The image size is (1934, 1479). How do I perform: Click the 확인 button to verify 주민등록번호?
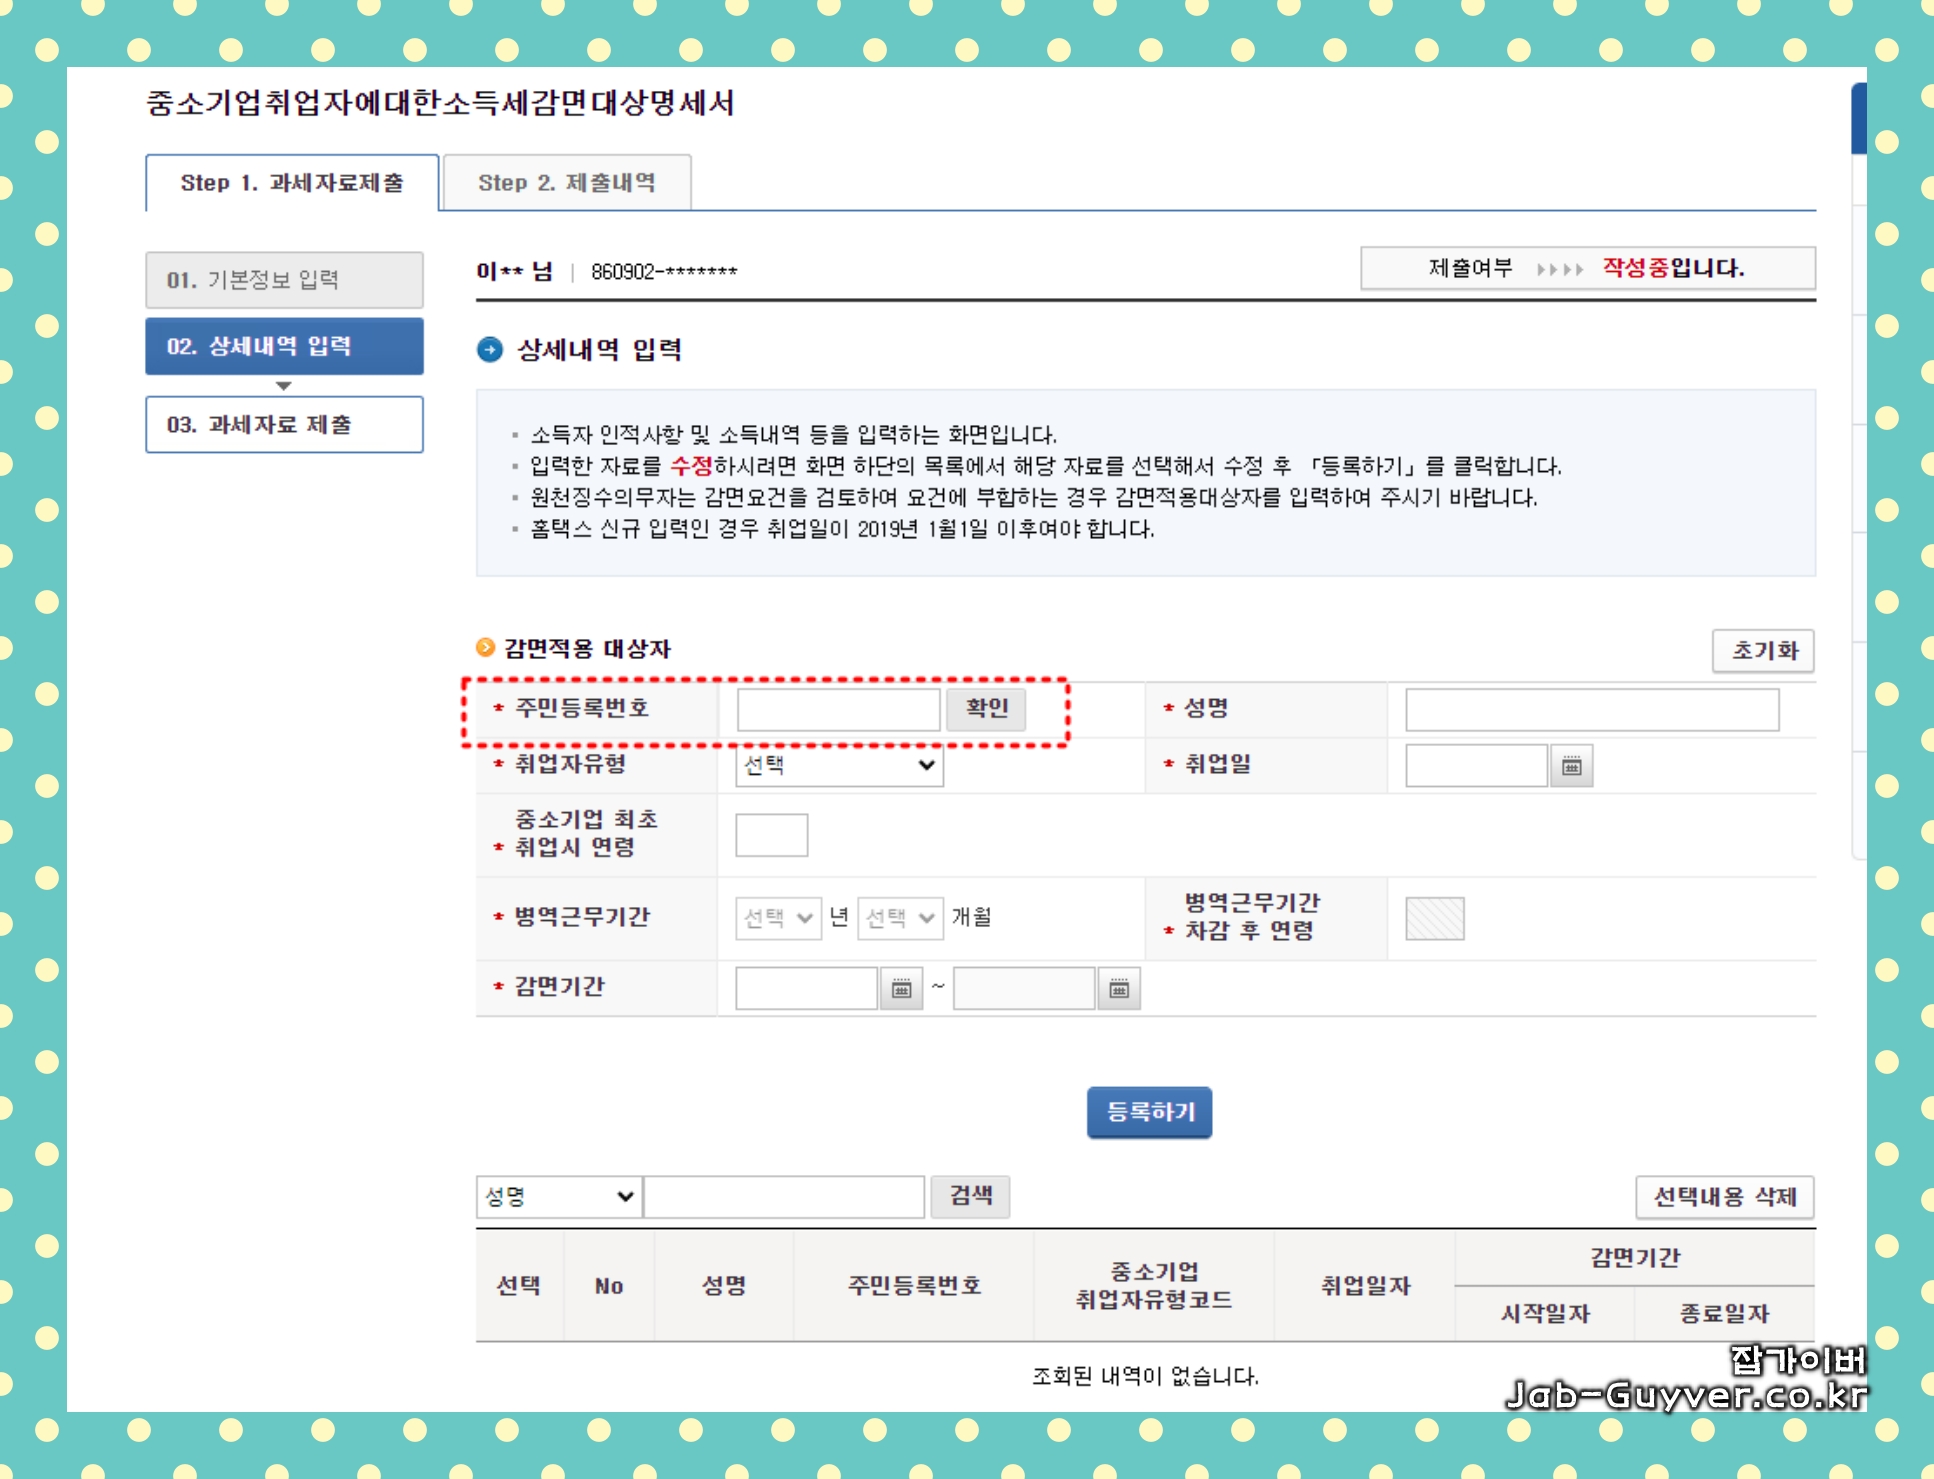click(x=986, y=708)
